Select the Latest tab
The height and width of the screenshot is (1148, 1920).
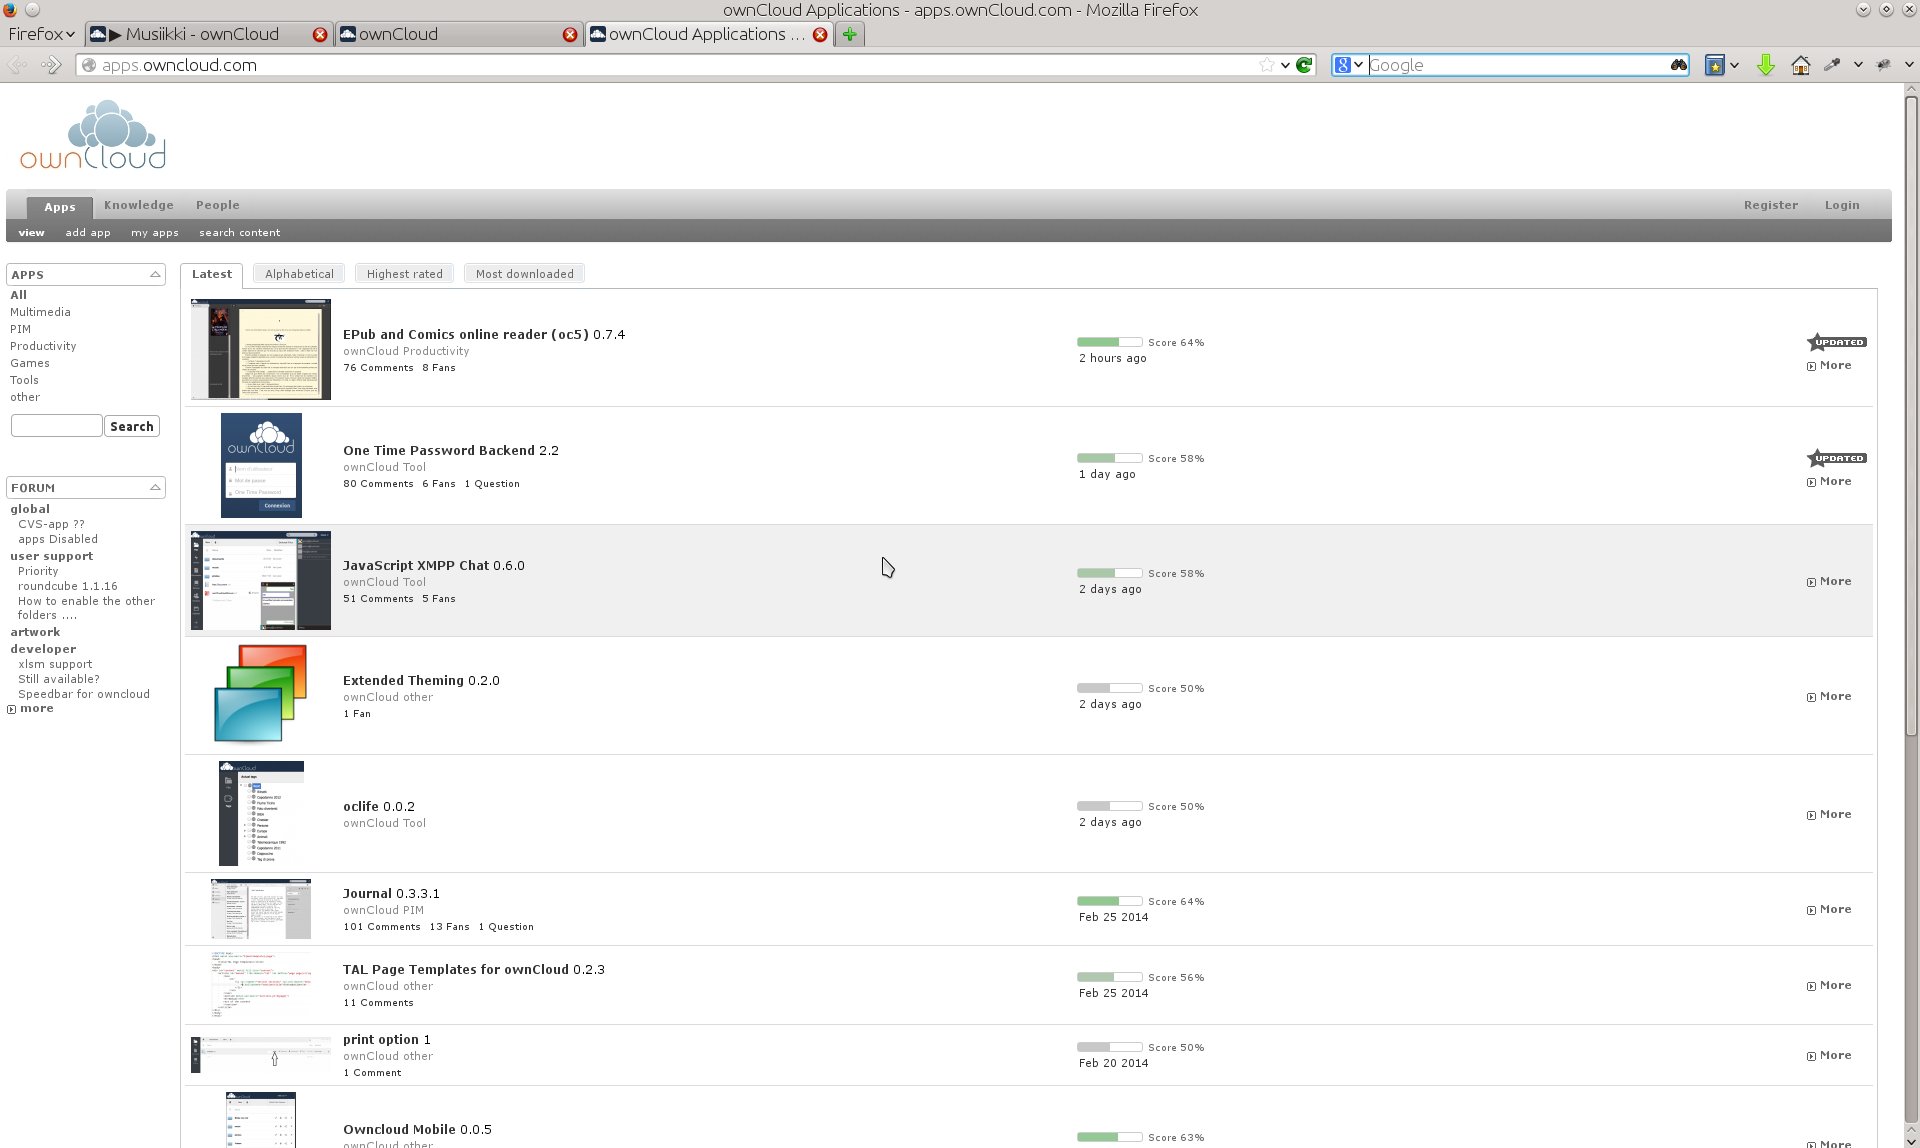pos(211,274)
